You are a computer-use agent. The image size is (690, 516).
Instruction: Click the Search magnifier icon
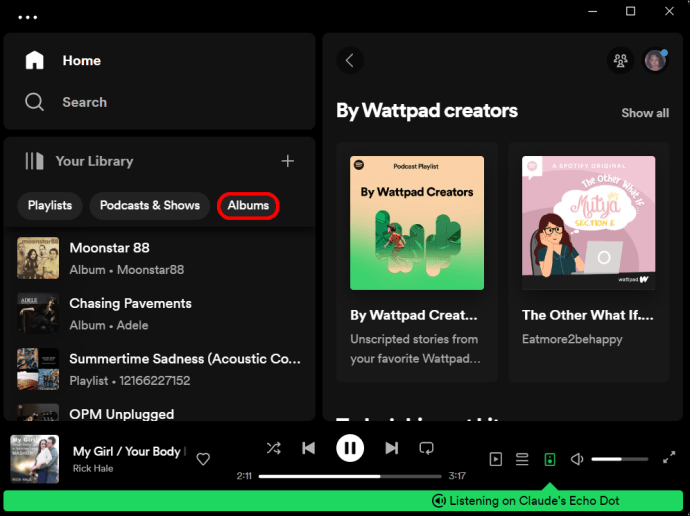click(34, 102)
